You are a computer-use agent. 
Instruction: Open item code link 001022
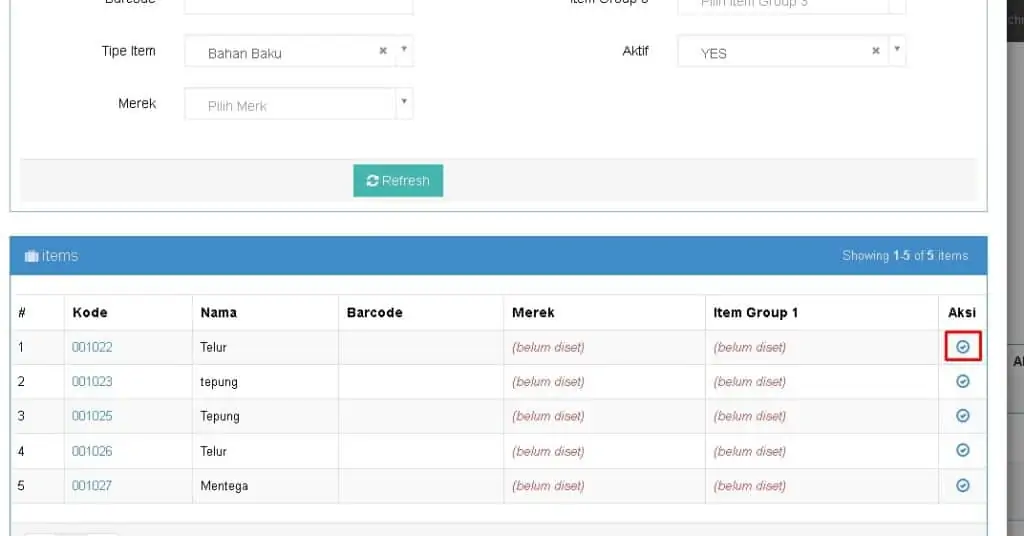(92, 347)
